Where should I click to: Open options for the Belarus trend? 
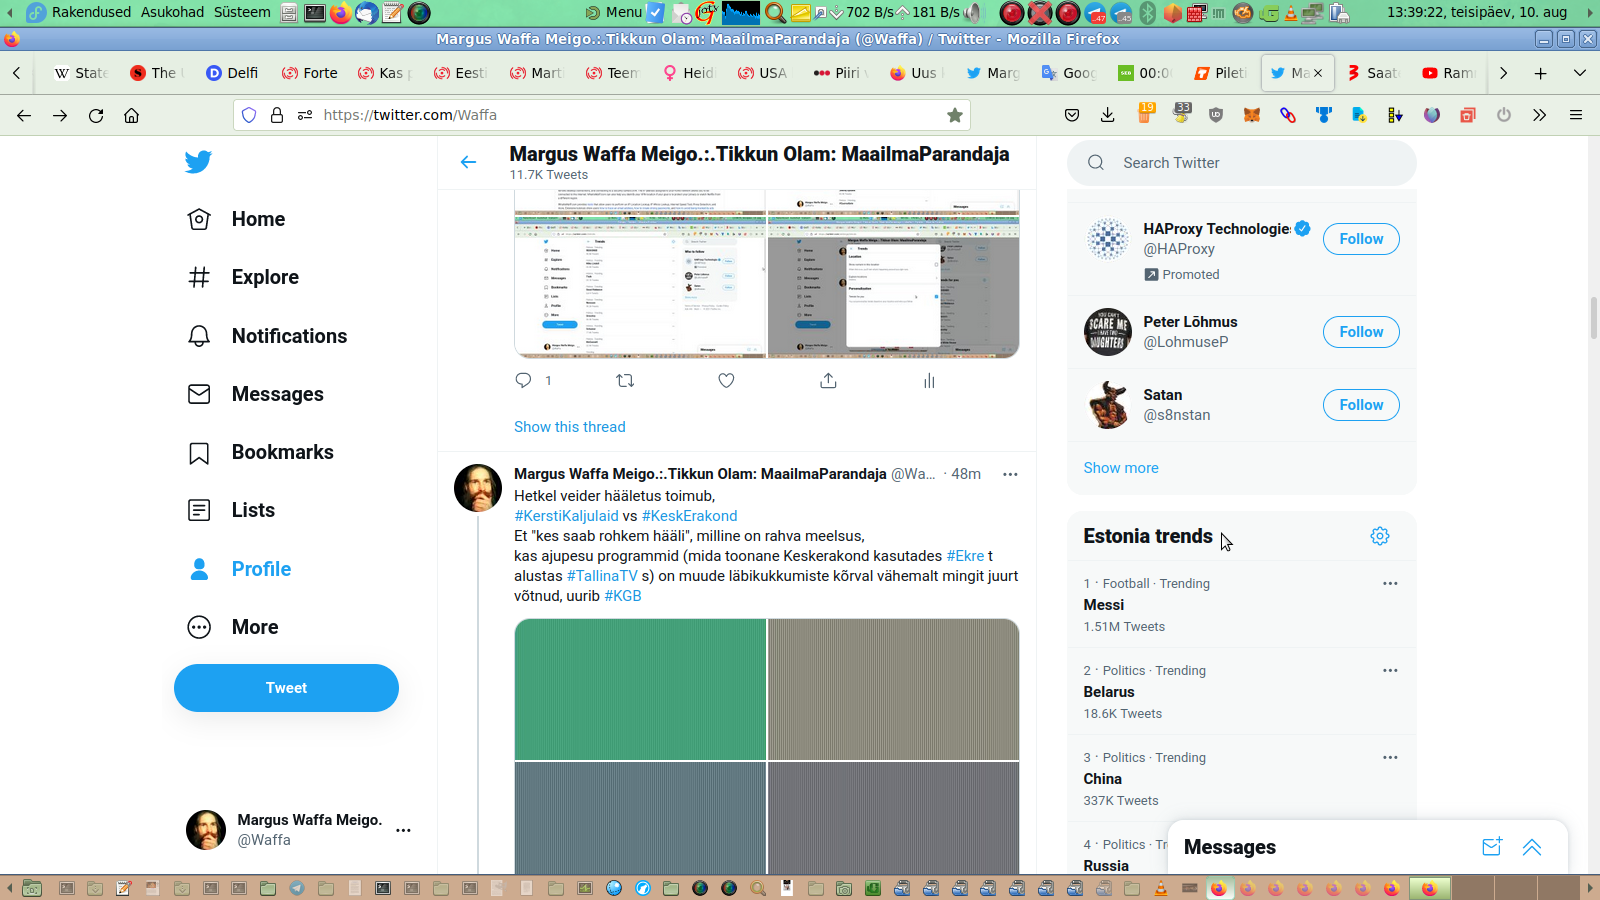point(1390,670)
